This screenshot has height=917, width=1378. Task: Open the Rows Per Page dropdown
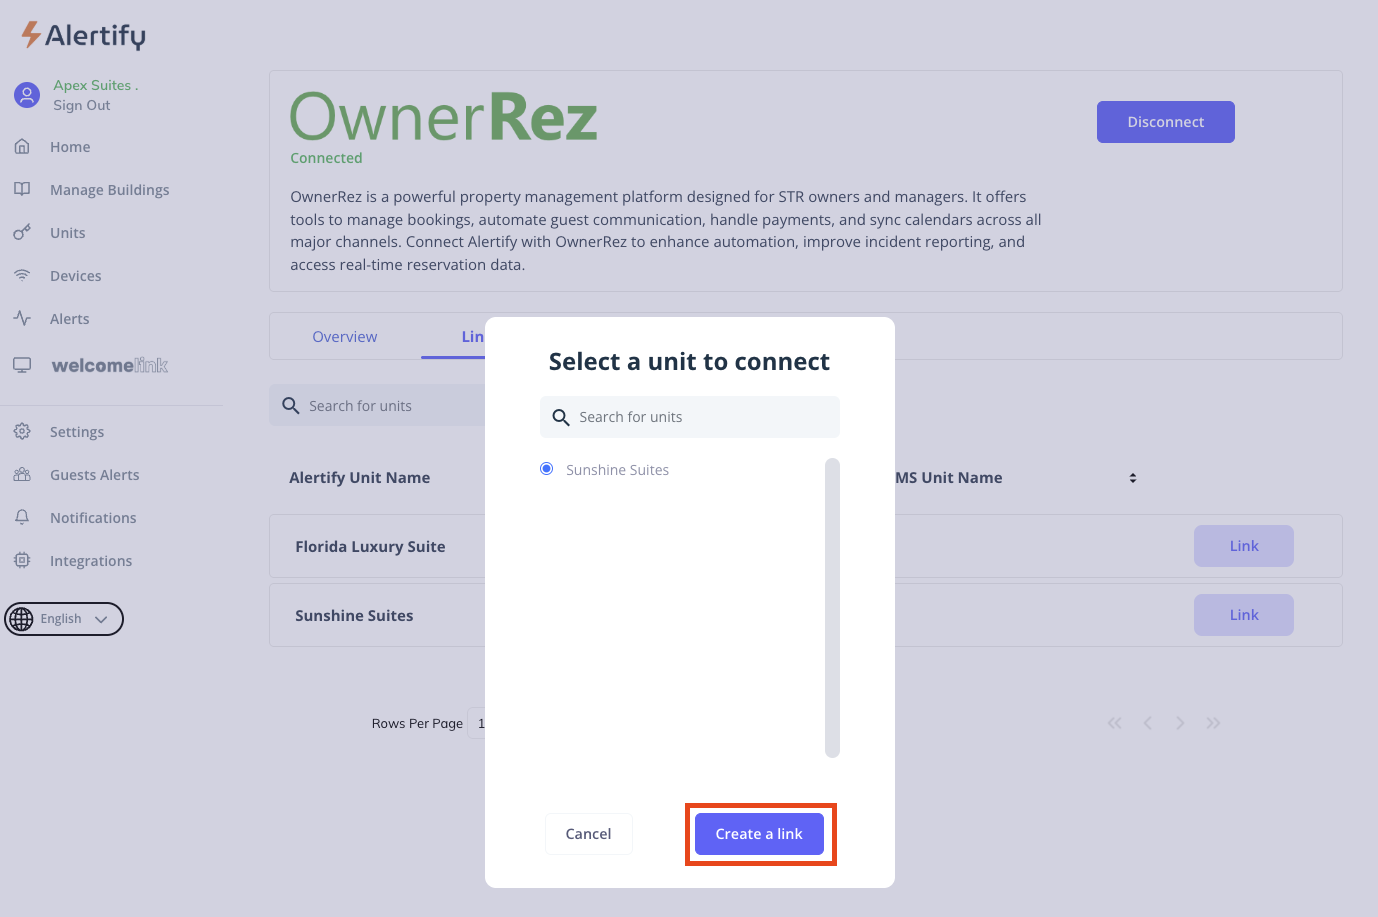pyautogui.click(x=477, y=723)
